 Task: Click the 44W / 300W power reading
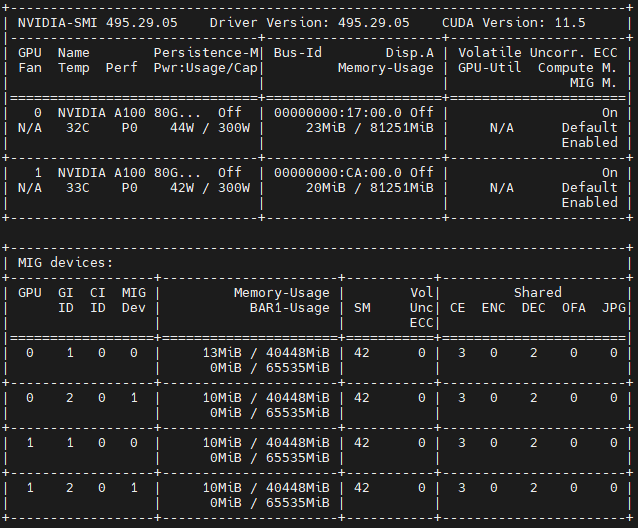click(x=210, y=128)
